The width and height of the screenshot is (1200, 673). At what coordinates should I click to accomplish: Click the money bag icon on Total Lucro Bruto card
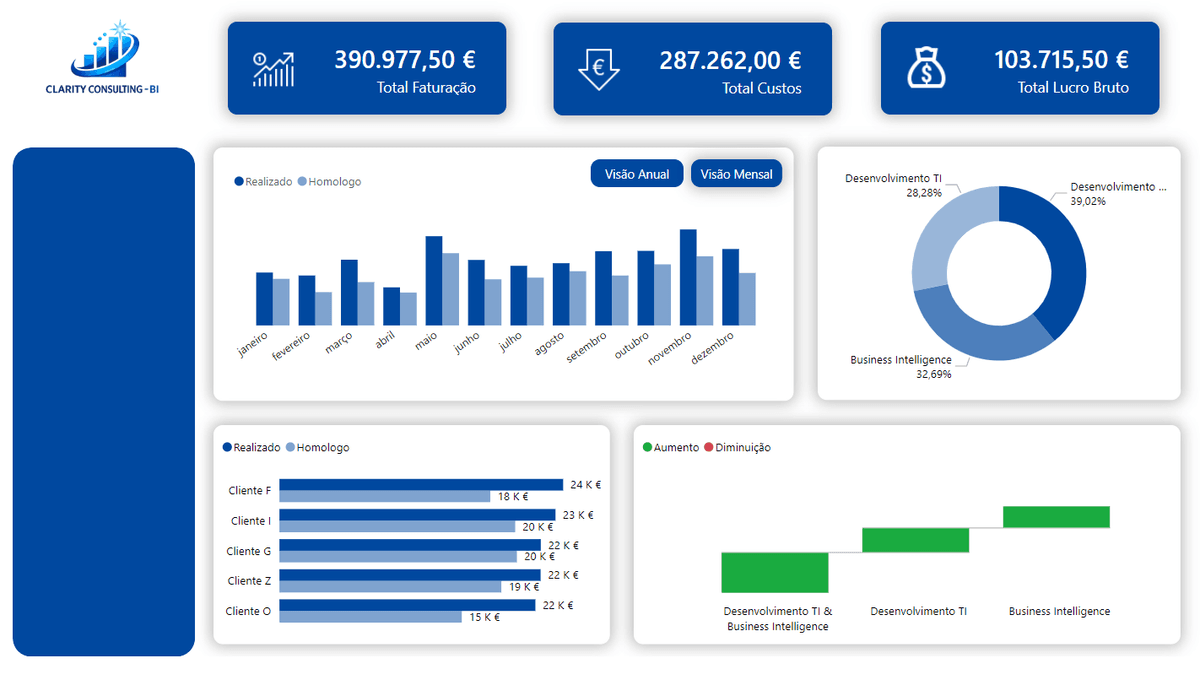(925, 66)
